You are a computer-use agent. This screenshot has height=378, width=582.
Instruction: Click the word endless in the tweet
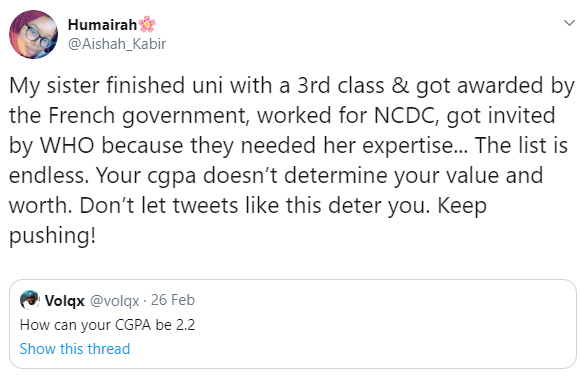[46, 175]
